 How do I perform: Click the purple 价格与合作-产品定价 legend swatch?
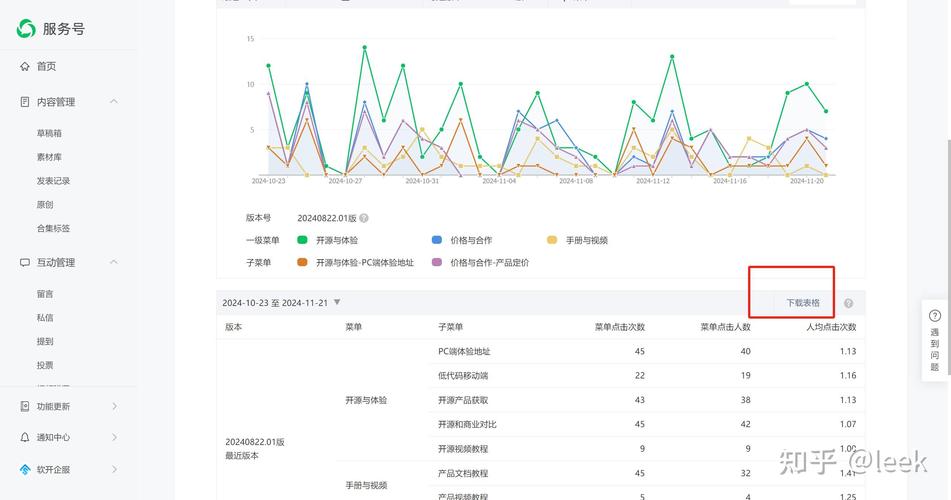437,262
